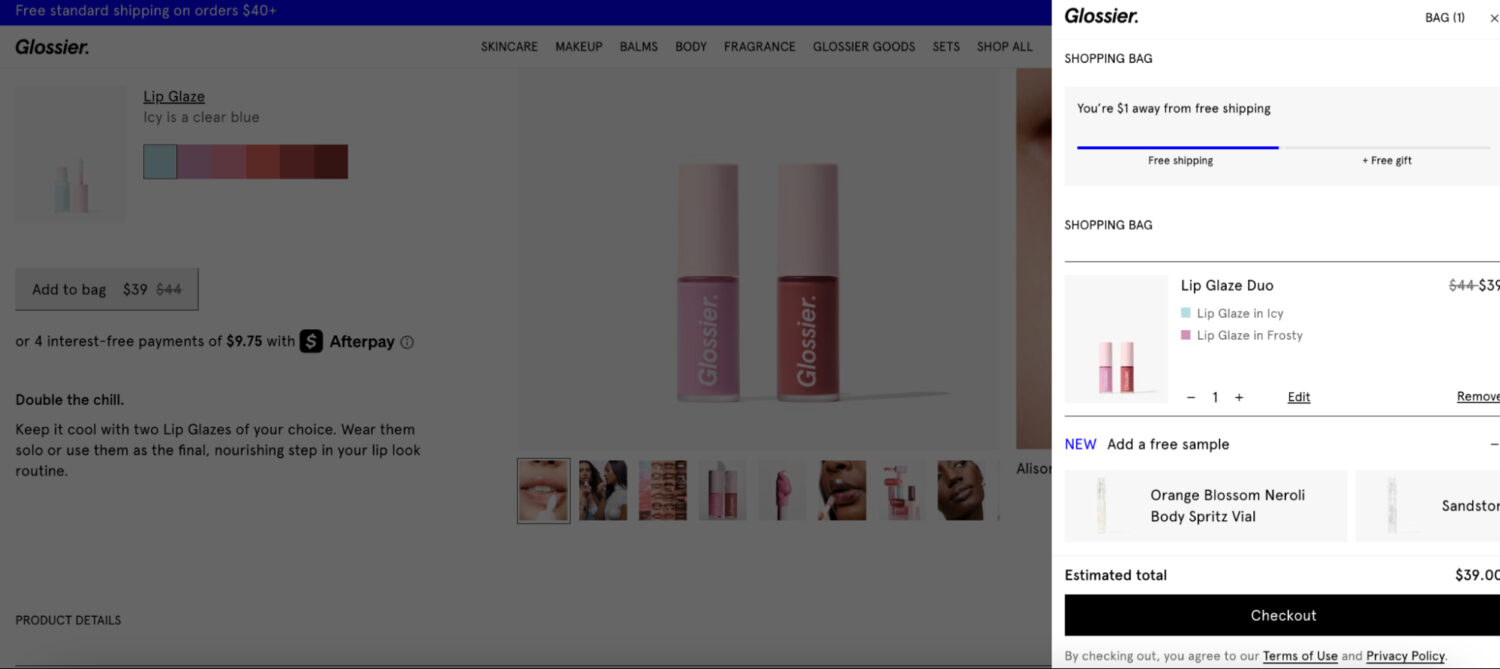The height and width of the screenshot is (669, 1500).
Task: Decrease Lip Glaze Duo quantity with minus
Action: coord(1191,397)
